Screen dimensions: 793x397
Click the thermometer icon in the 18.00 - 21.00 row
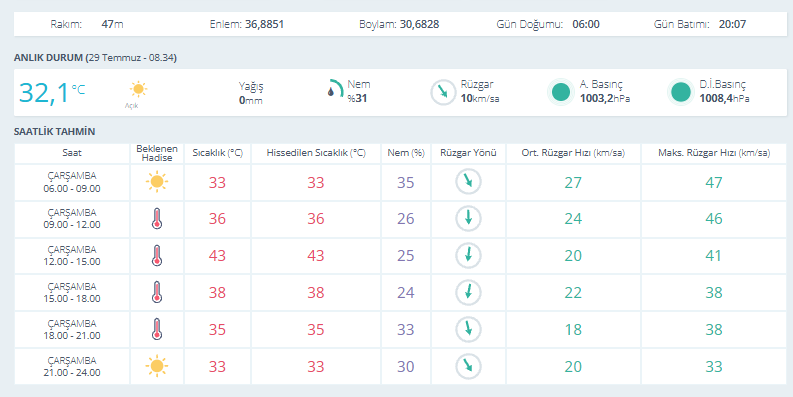point(157,329)
